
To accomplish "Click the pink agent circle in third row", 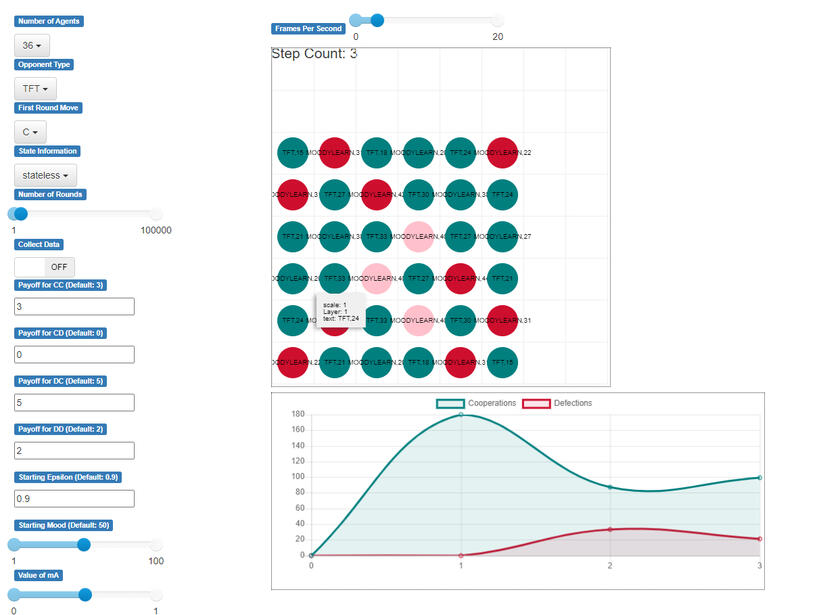I will pos(418,236).
